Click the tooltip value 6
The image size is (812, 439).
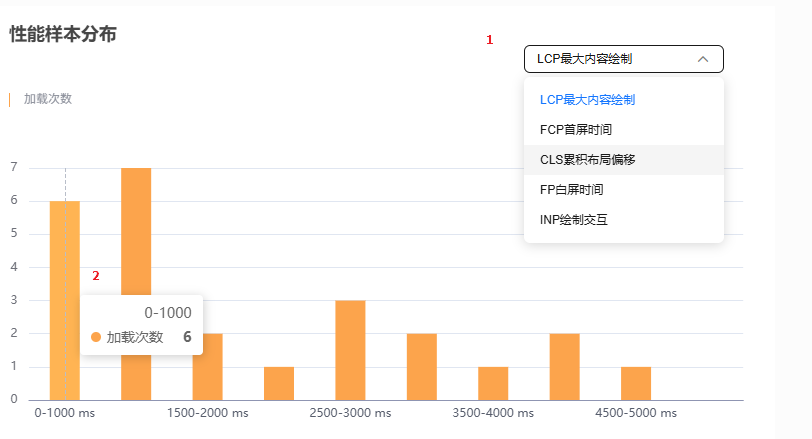point(187,337)
